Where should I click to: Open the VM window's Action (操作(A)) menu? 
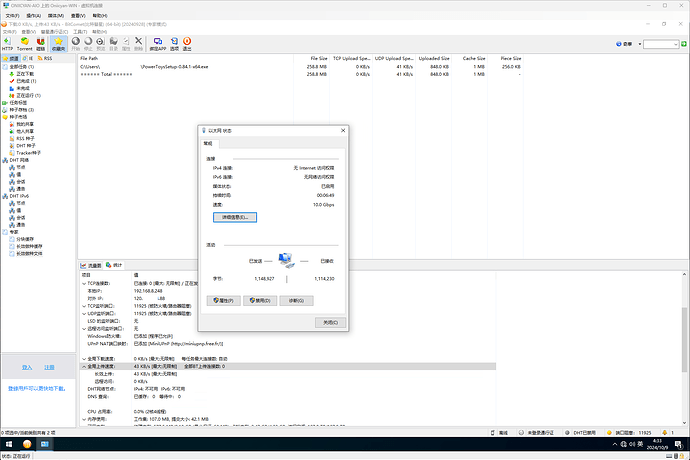coord(34,16)
